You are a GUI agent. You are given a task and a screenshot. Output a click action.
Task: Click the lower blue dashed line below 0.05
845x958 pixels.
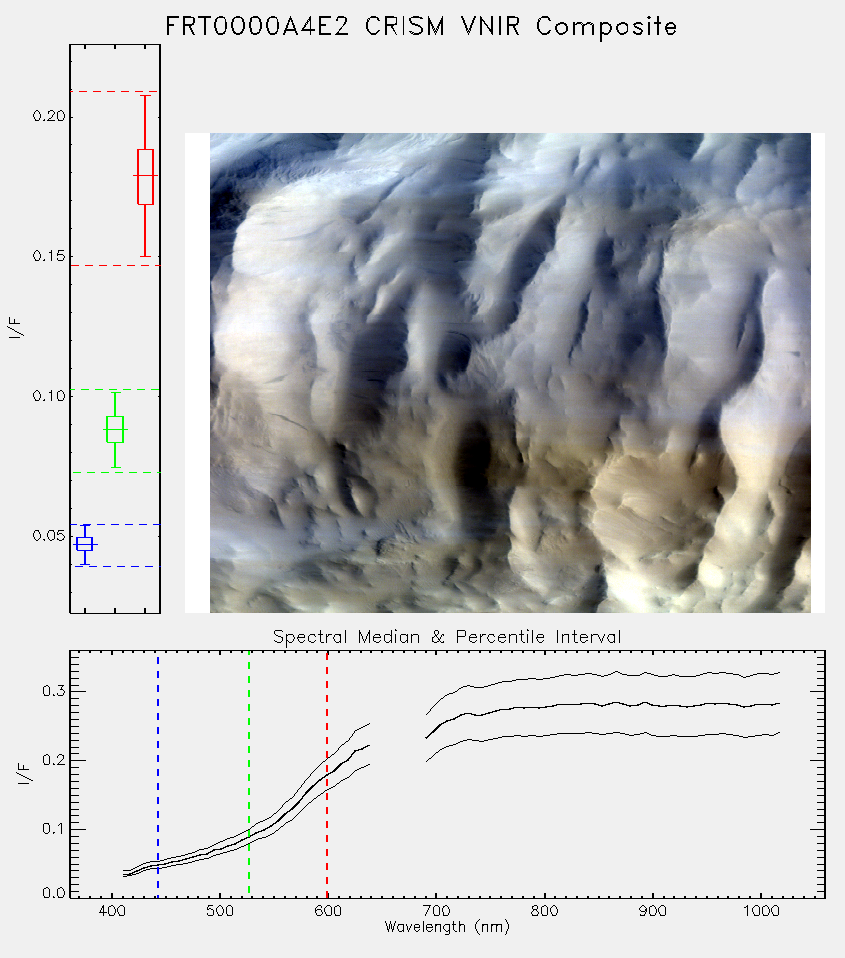coord(115,566)
